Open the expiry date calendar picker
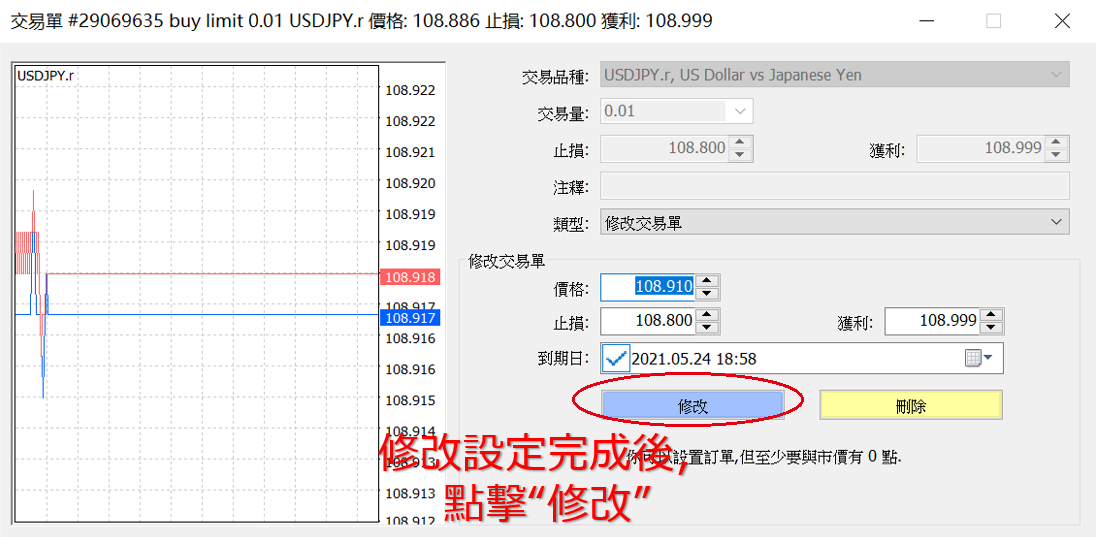This screenshot has height=537, width=1097. coord(979,359)
